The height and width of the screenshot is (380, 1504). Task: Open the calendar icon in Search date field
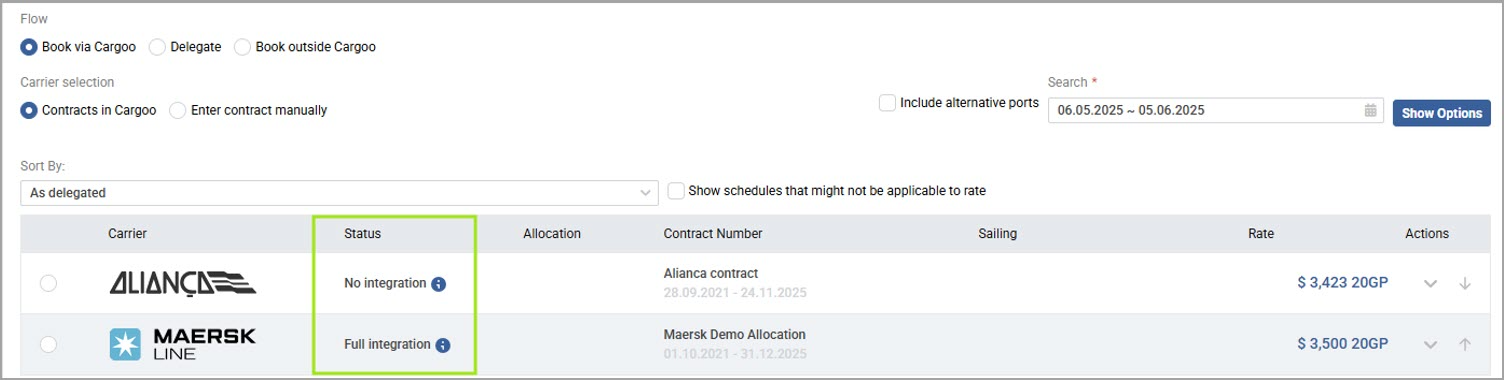click(x=1371, y=111)
